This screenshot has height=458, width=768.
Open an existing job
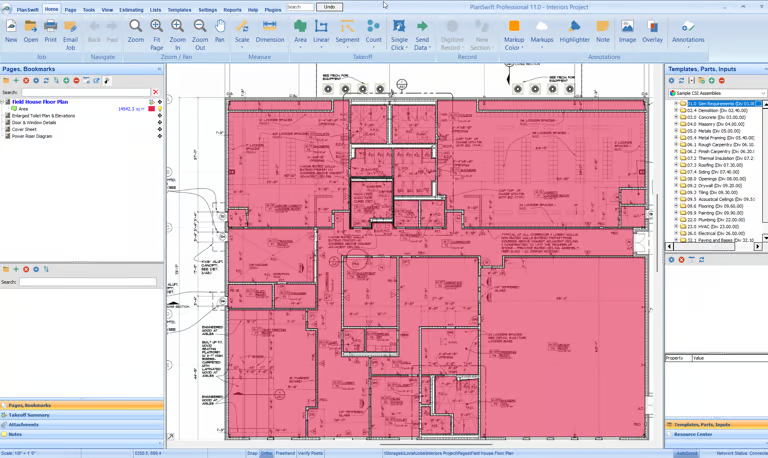30,31
